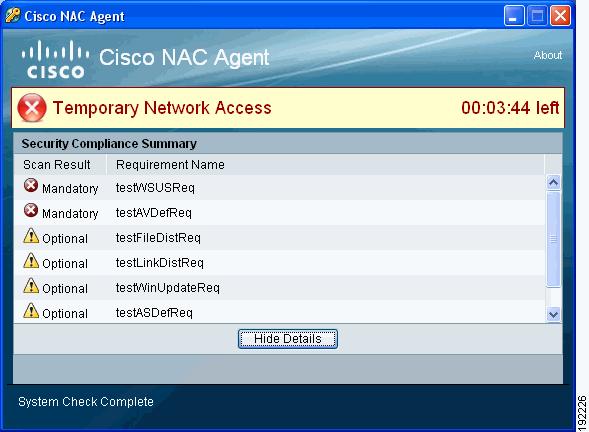This screenshot has width=589, height=432.
Task: Click the 00:03:44 left countdown timer
Action: tap(510, 108)
